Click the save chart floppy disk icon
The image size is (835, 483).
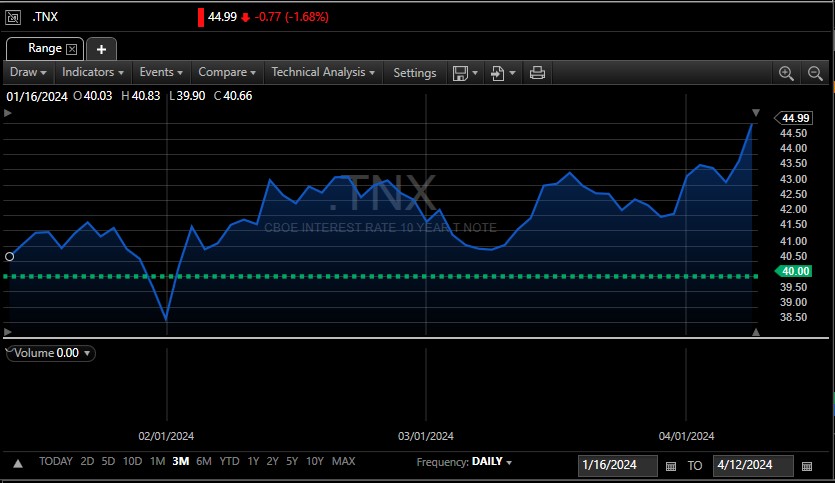tap(461, 73)
